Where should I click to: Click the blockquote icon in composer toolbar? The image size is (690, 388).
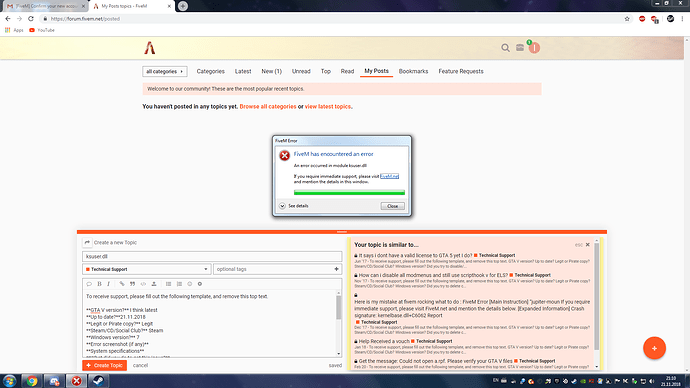click(x=132, y=284)
